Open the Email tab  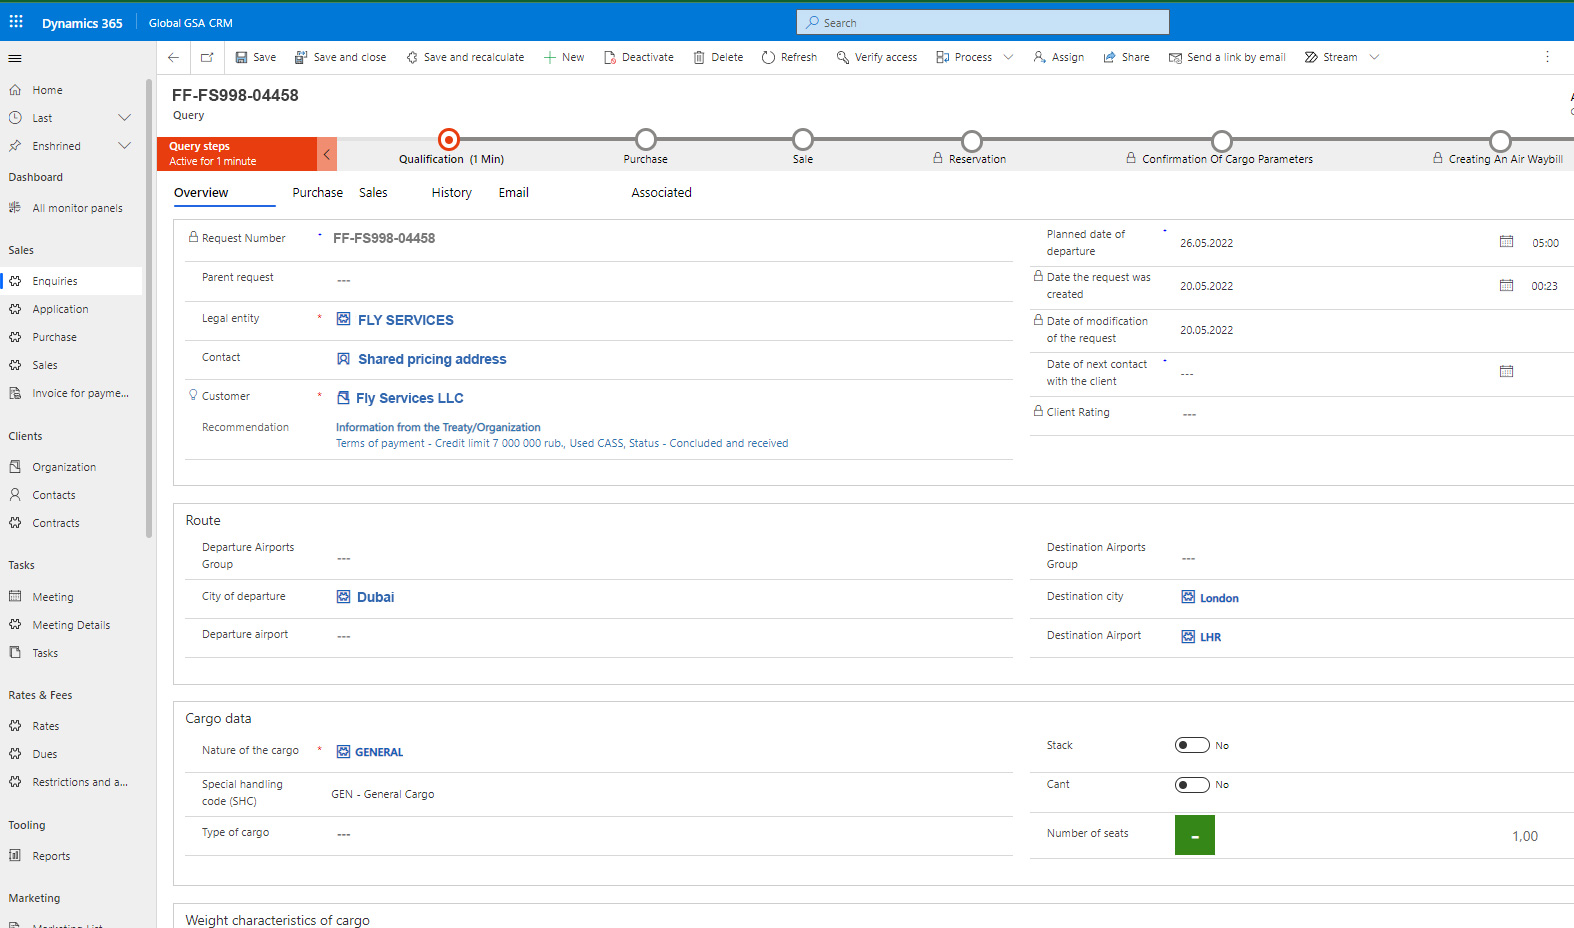tap(513, 193)
